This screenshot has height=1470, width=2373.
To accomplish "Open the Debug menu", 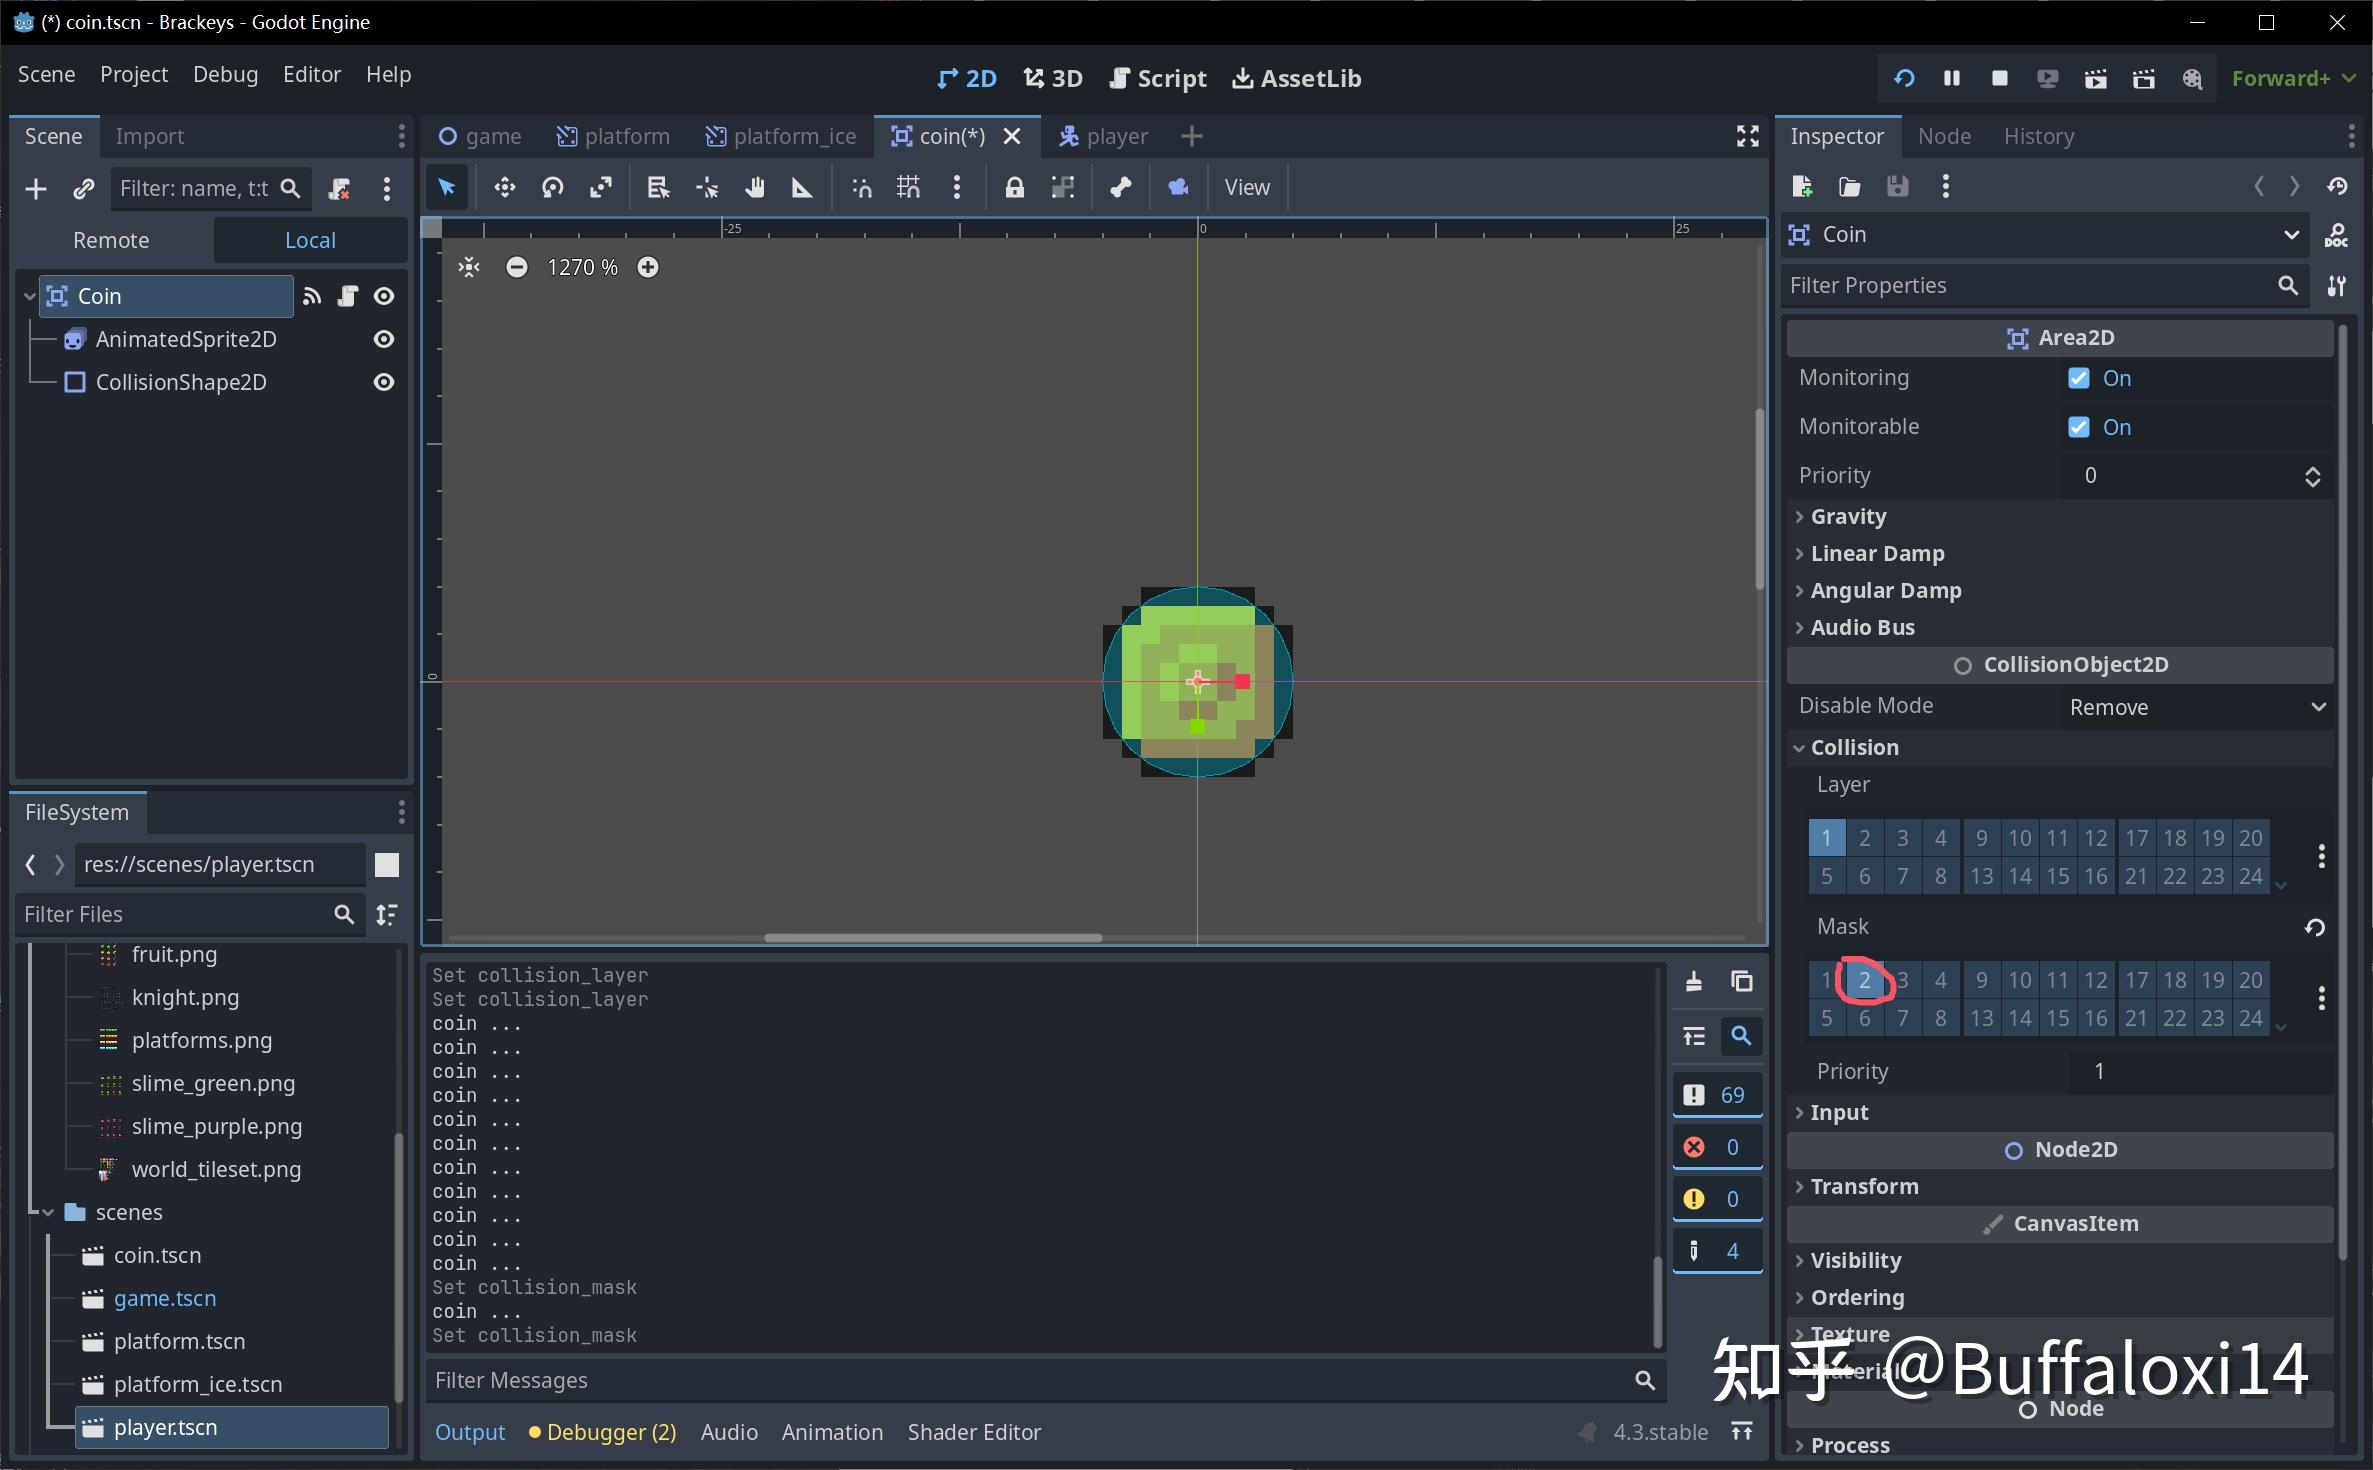I will pyautogui.click(x=225, y=74).
